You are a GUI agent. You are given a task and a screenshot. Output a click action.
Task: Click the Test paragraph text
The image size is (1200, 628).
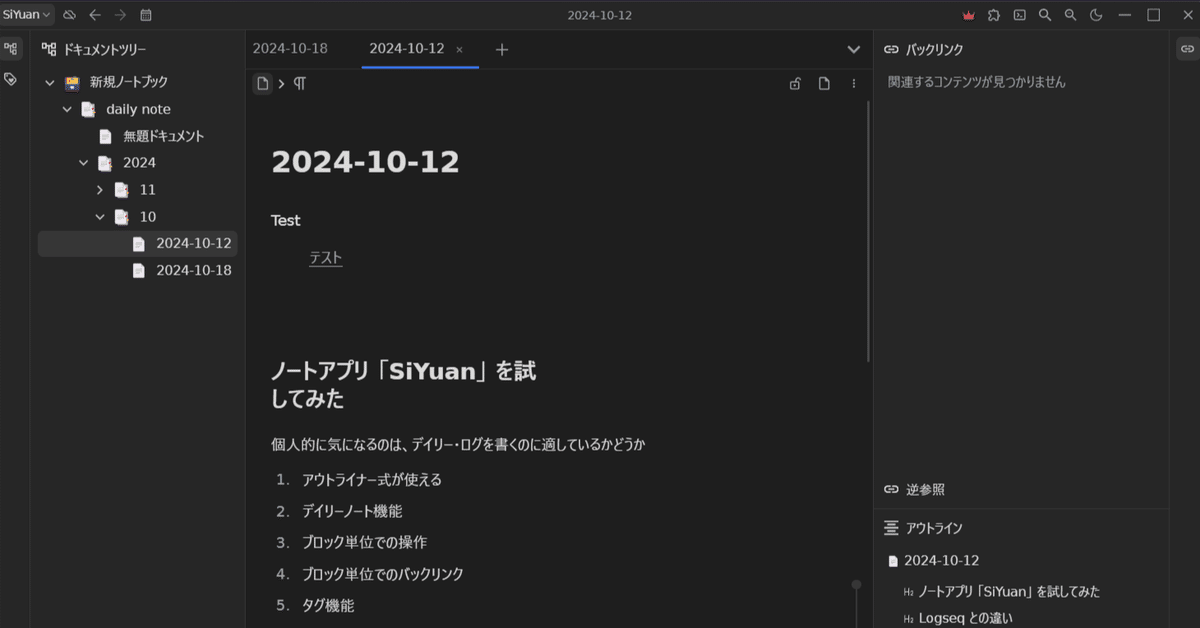coord(286,220)
